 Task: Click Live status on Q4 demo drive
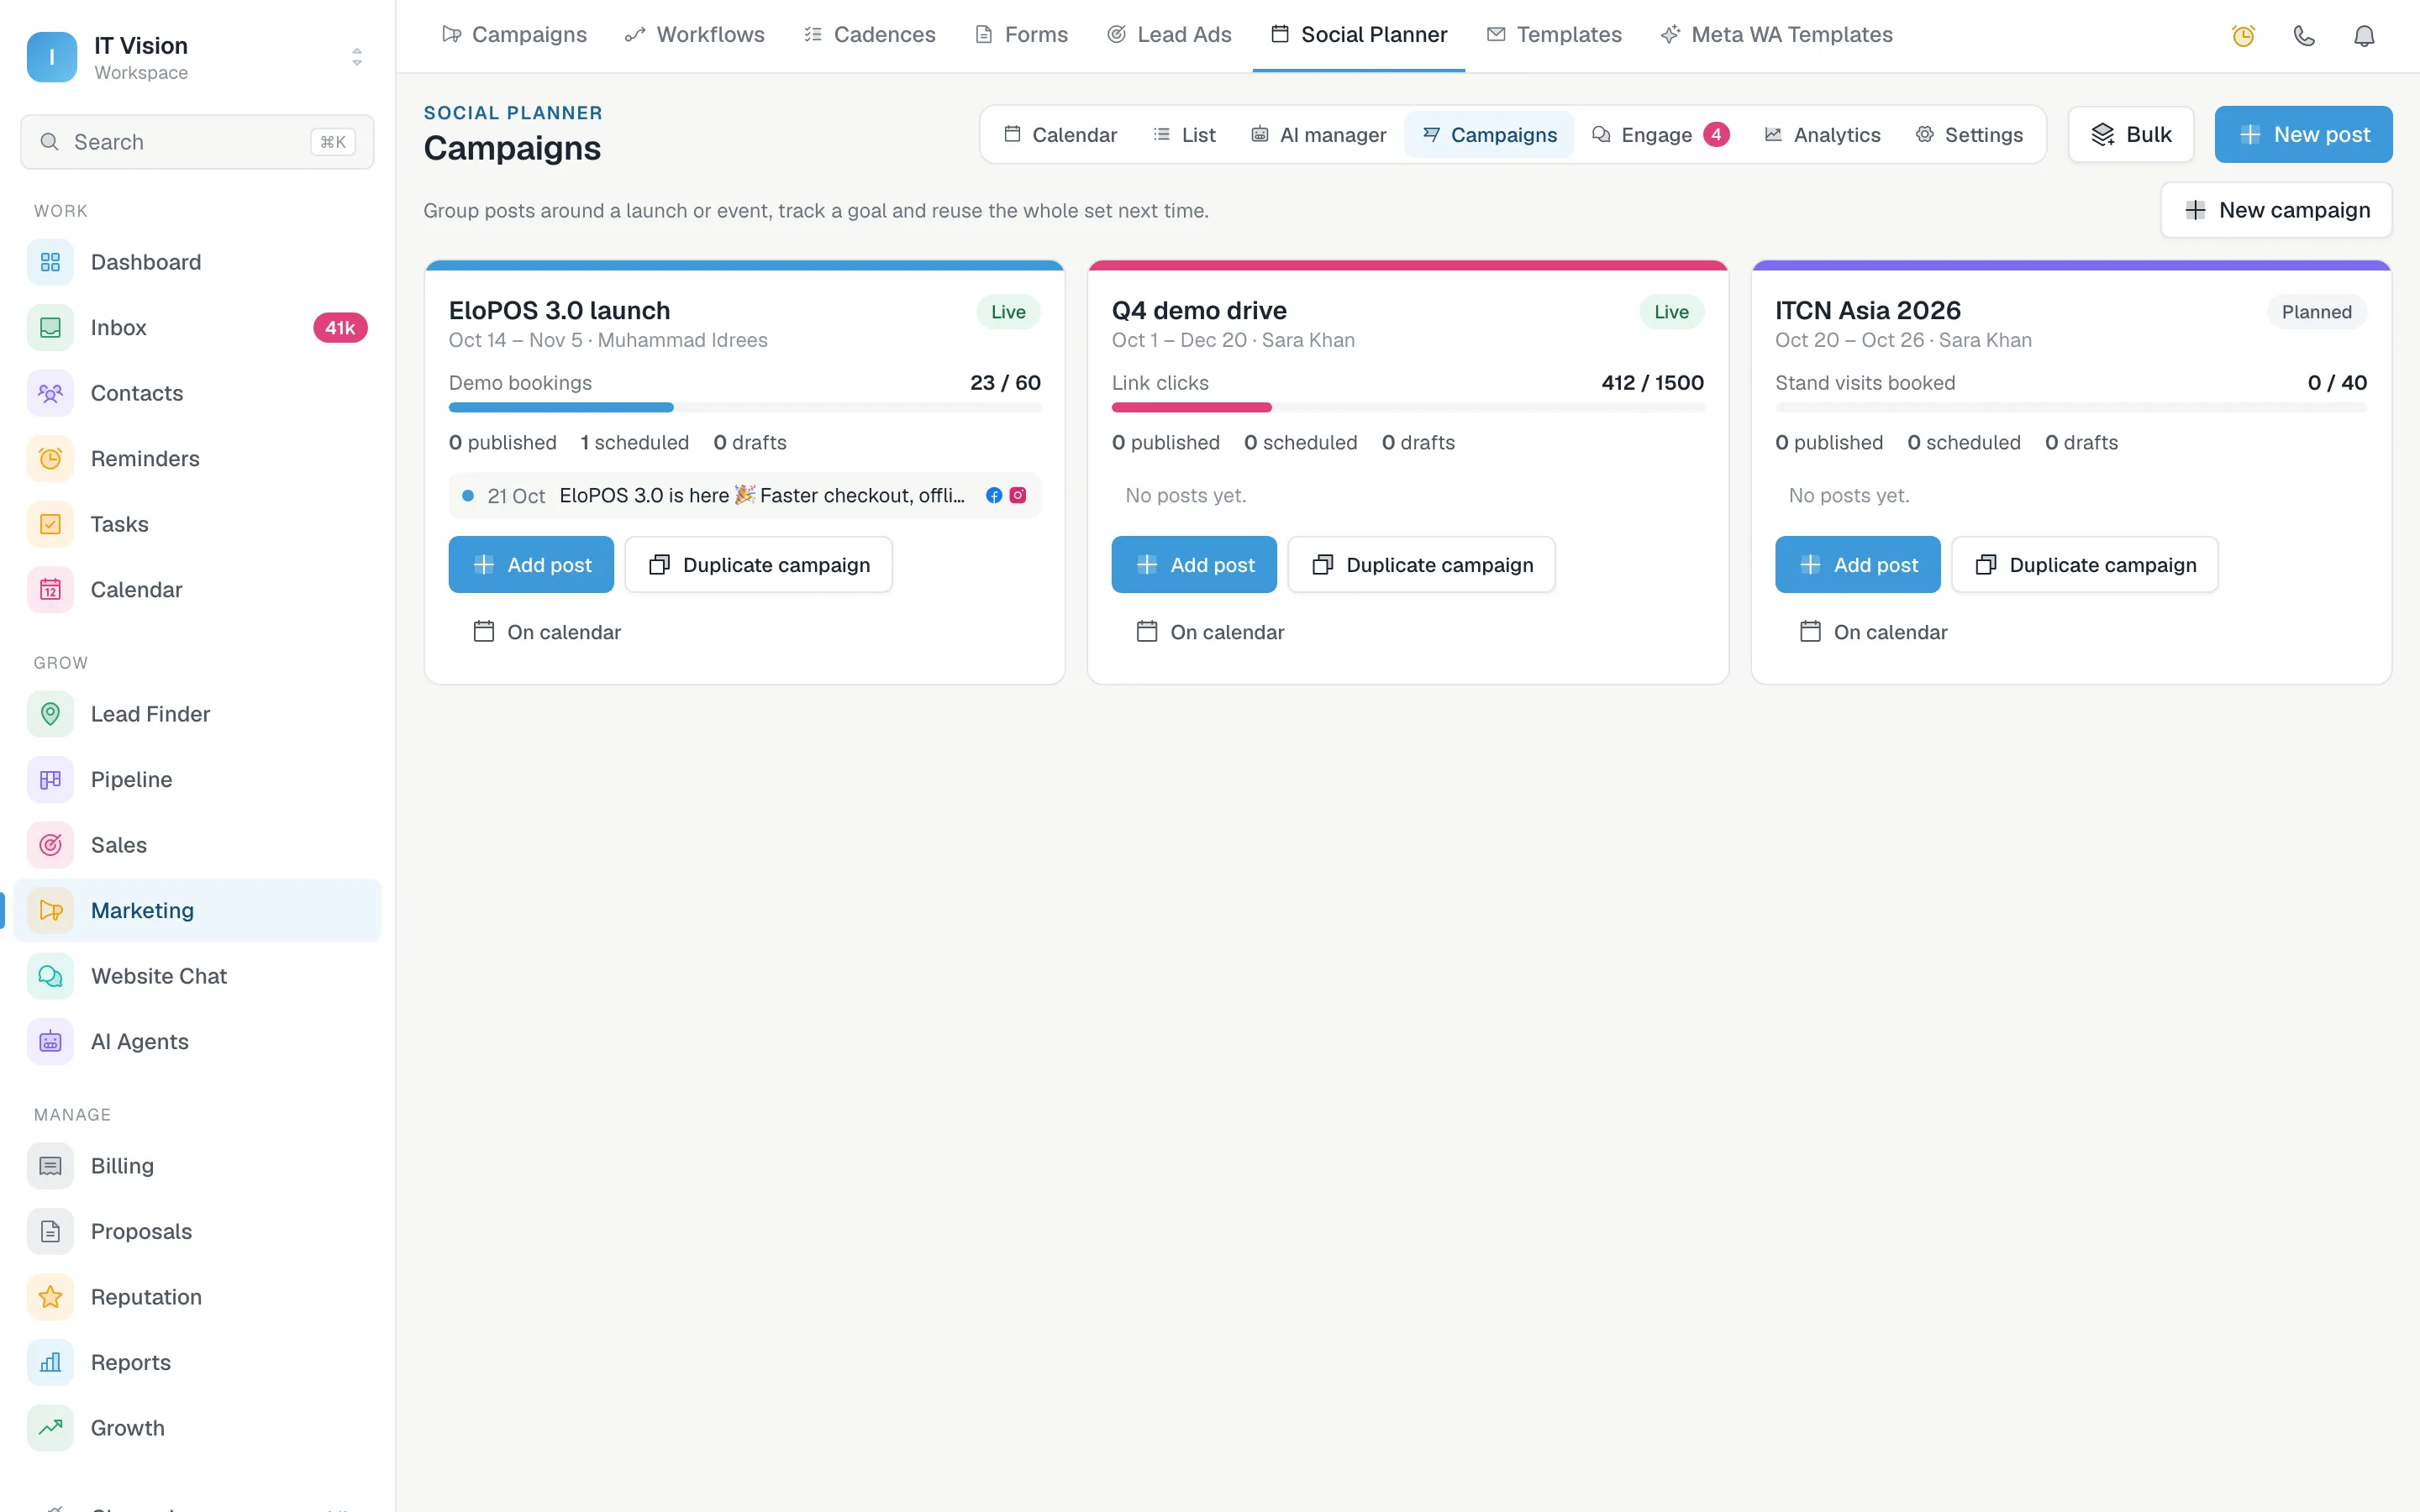[1671, 312]
